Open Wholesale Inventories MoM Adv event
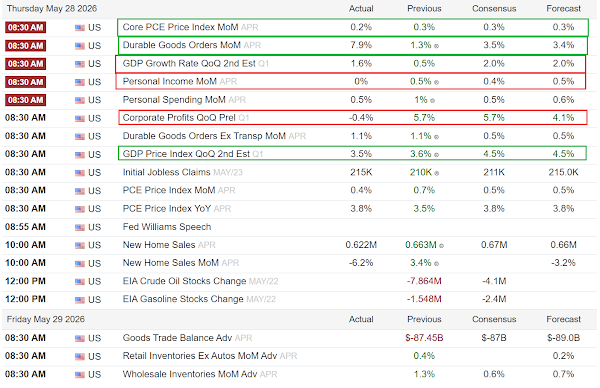The image size is (600, 388). (x=190, y=374)
